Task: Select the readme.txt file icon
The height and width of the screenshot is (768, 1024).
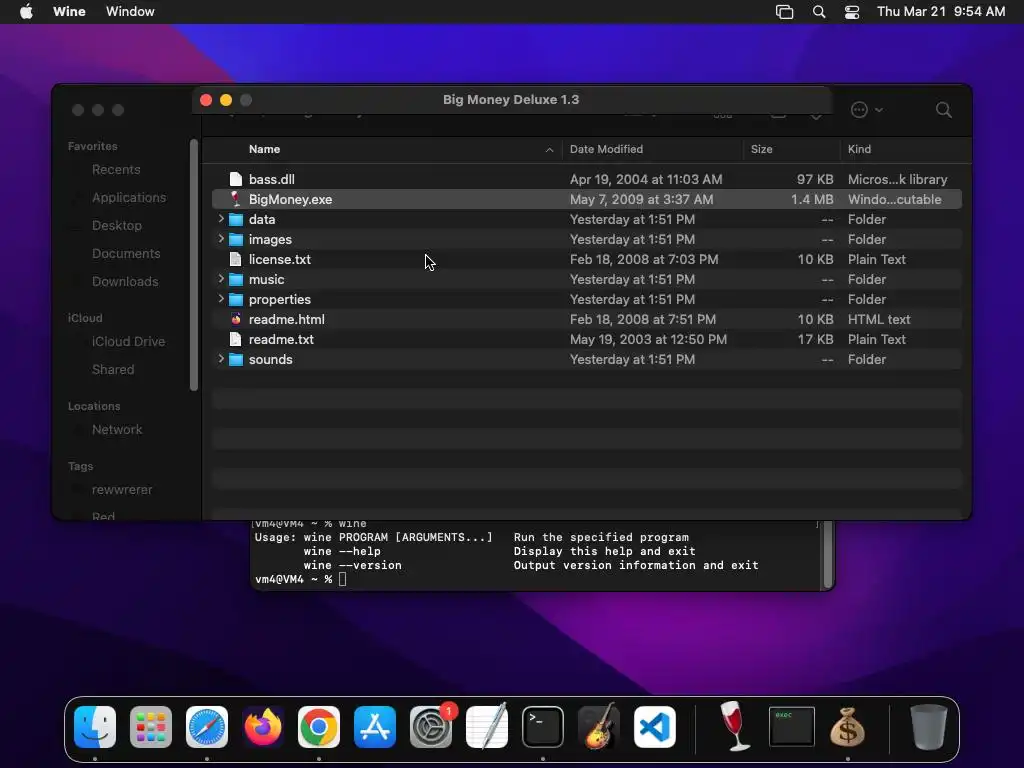Action: tap(236, 340)
